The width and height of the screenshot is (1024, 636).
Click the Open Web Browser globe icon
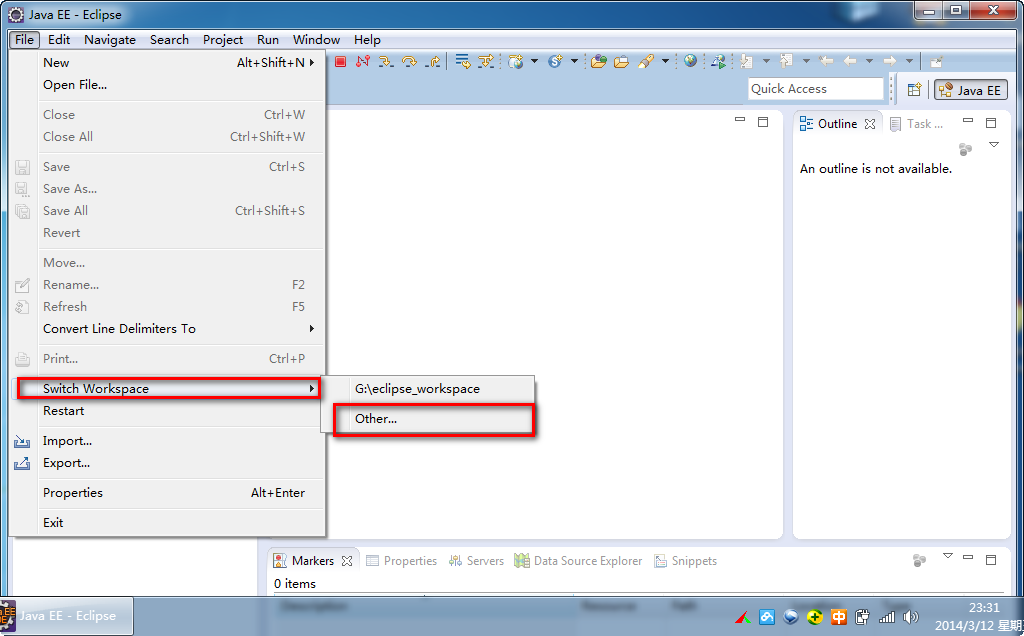click(x=690, y=62)
